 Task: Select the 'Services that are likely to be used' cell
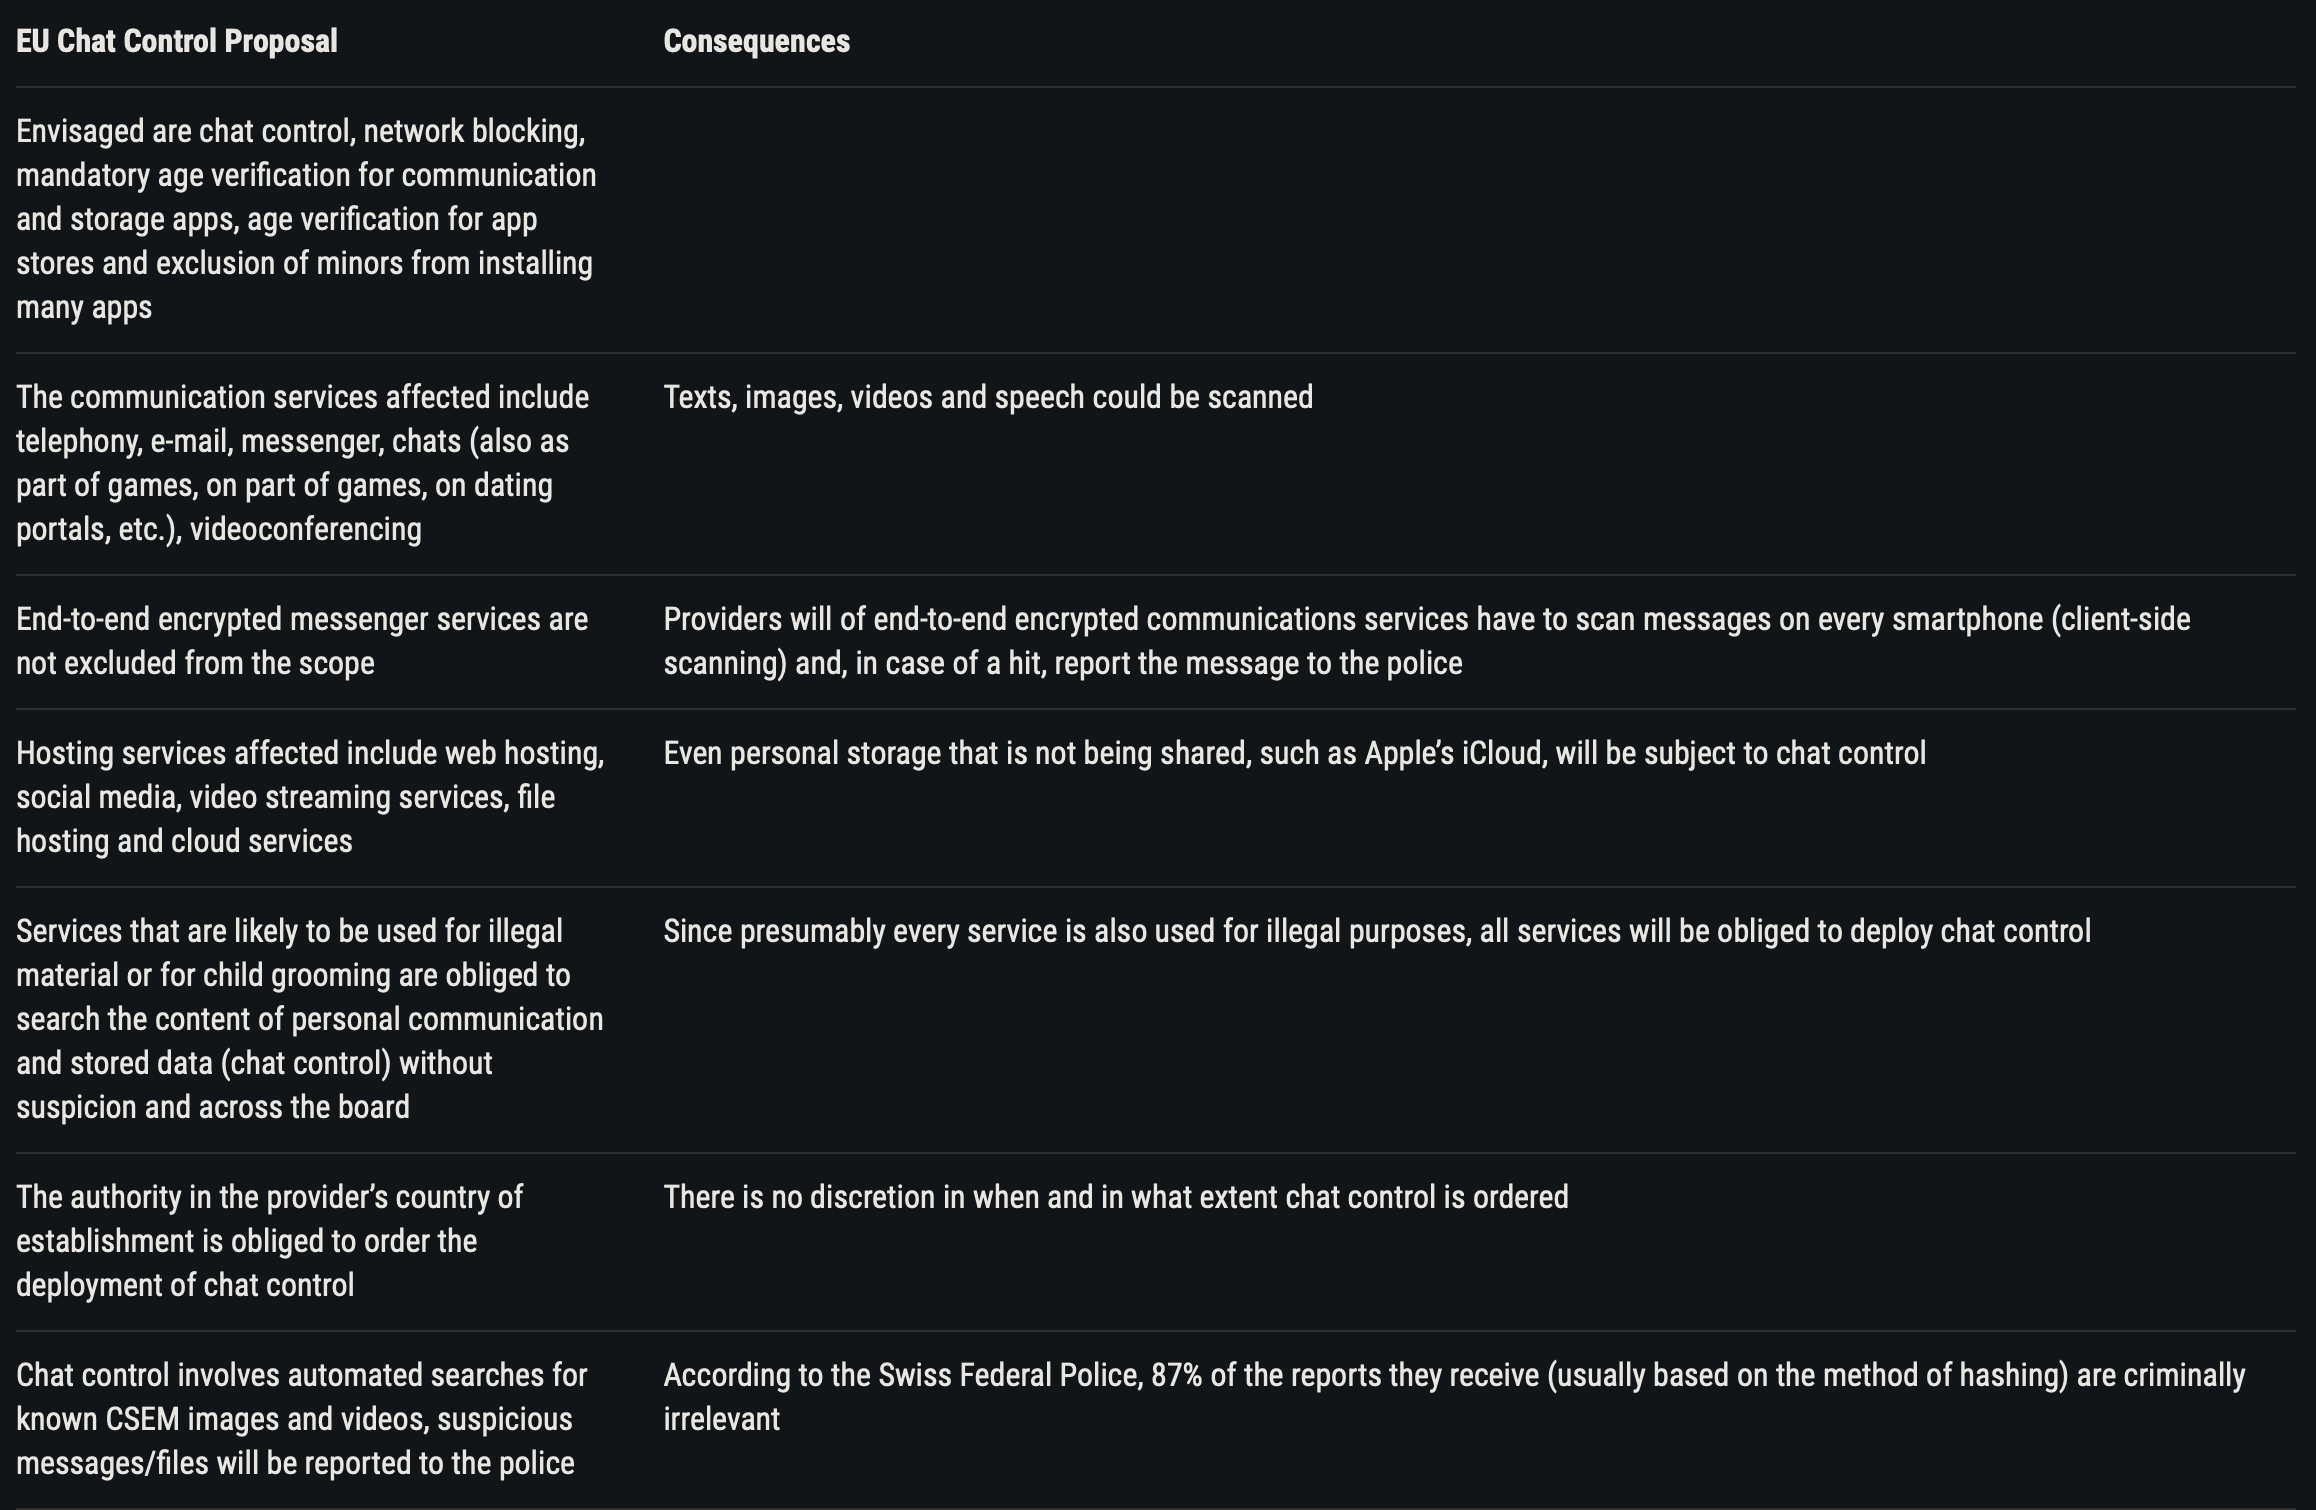(310, 1019)
